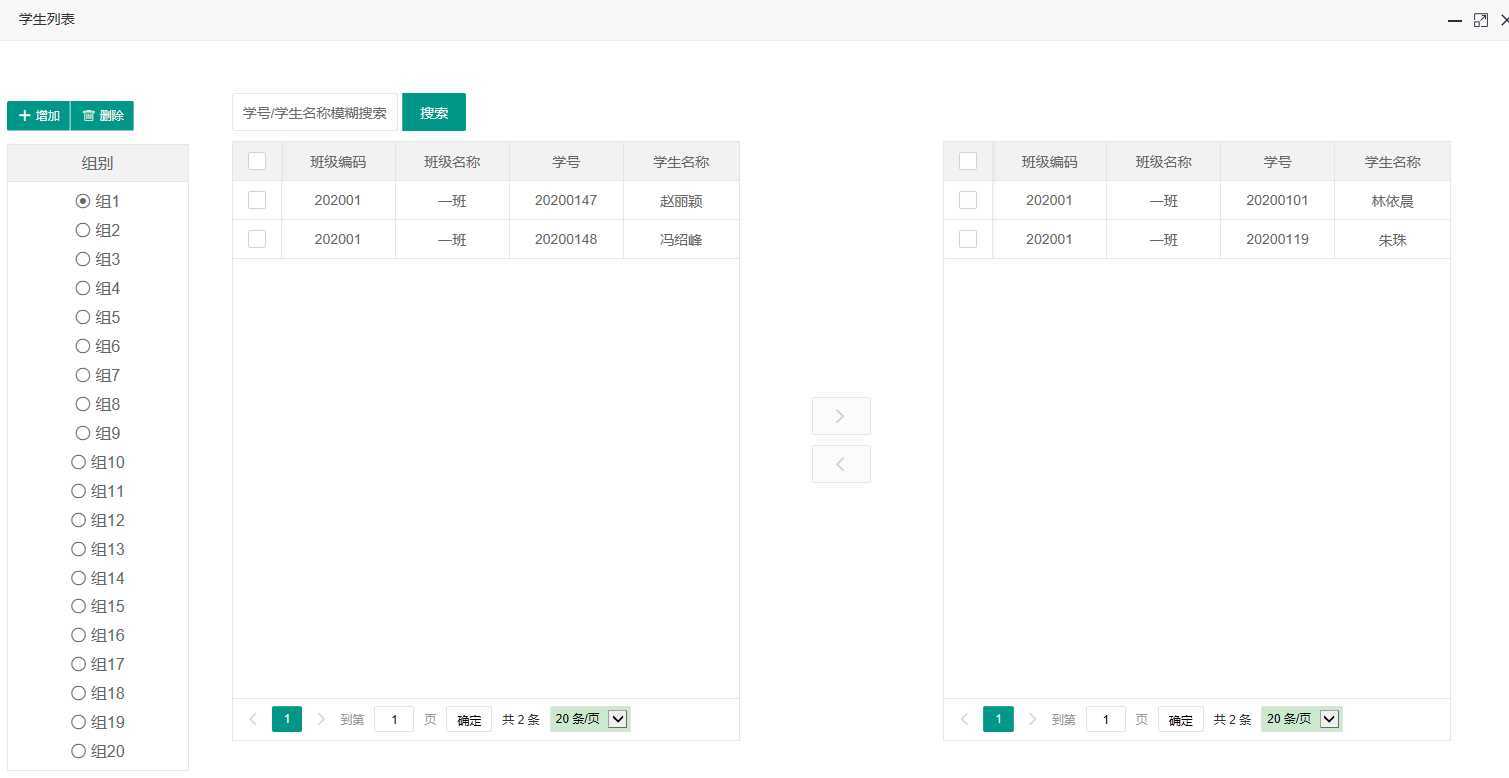Click the move-right arrow transfer button
The height and width of the screenshot is (778, 1509).
point(841,416)
